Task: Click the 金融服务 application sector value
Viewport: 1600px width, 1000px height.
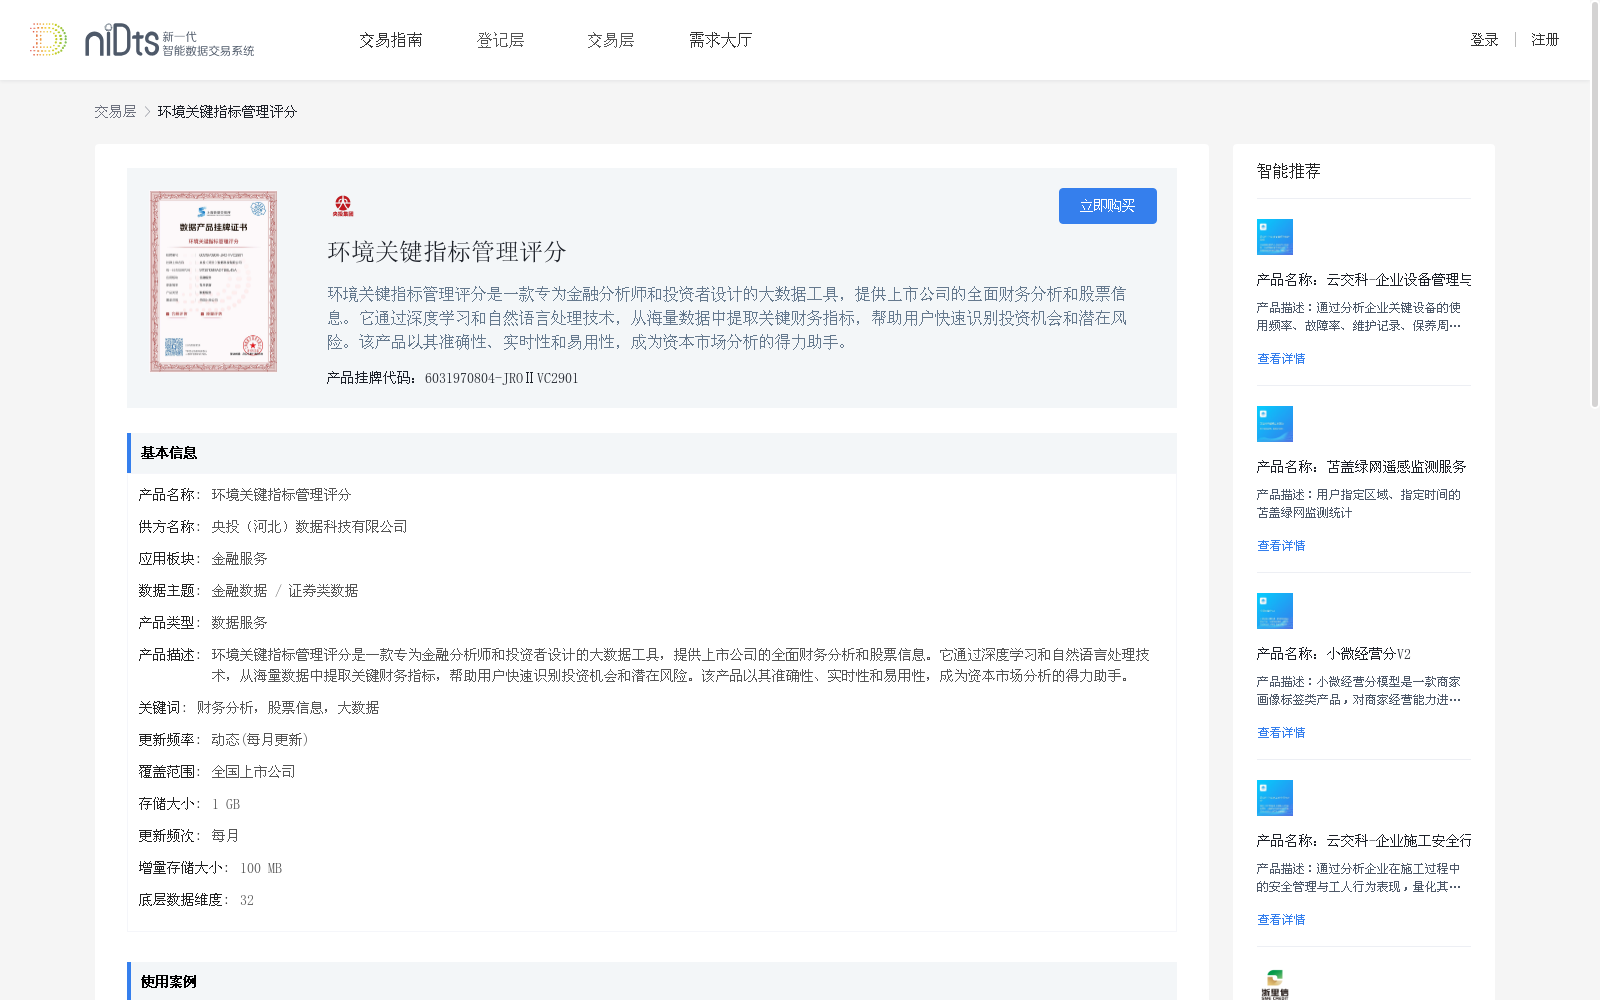Action: click(x=239, y=559)
